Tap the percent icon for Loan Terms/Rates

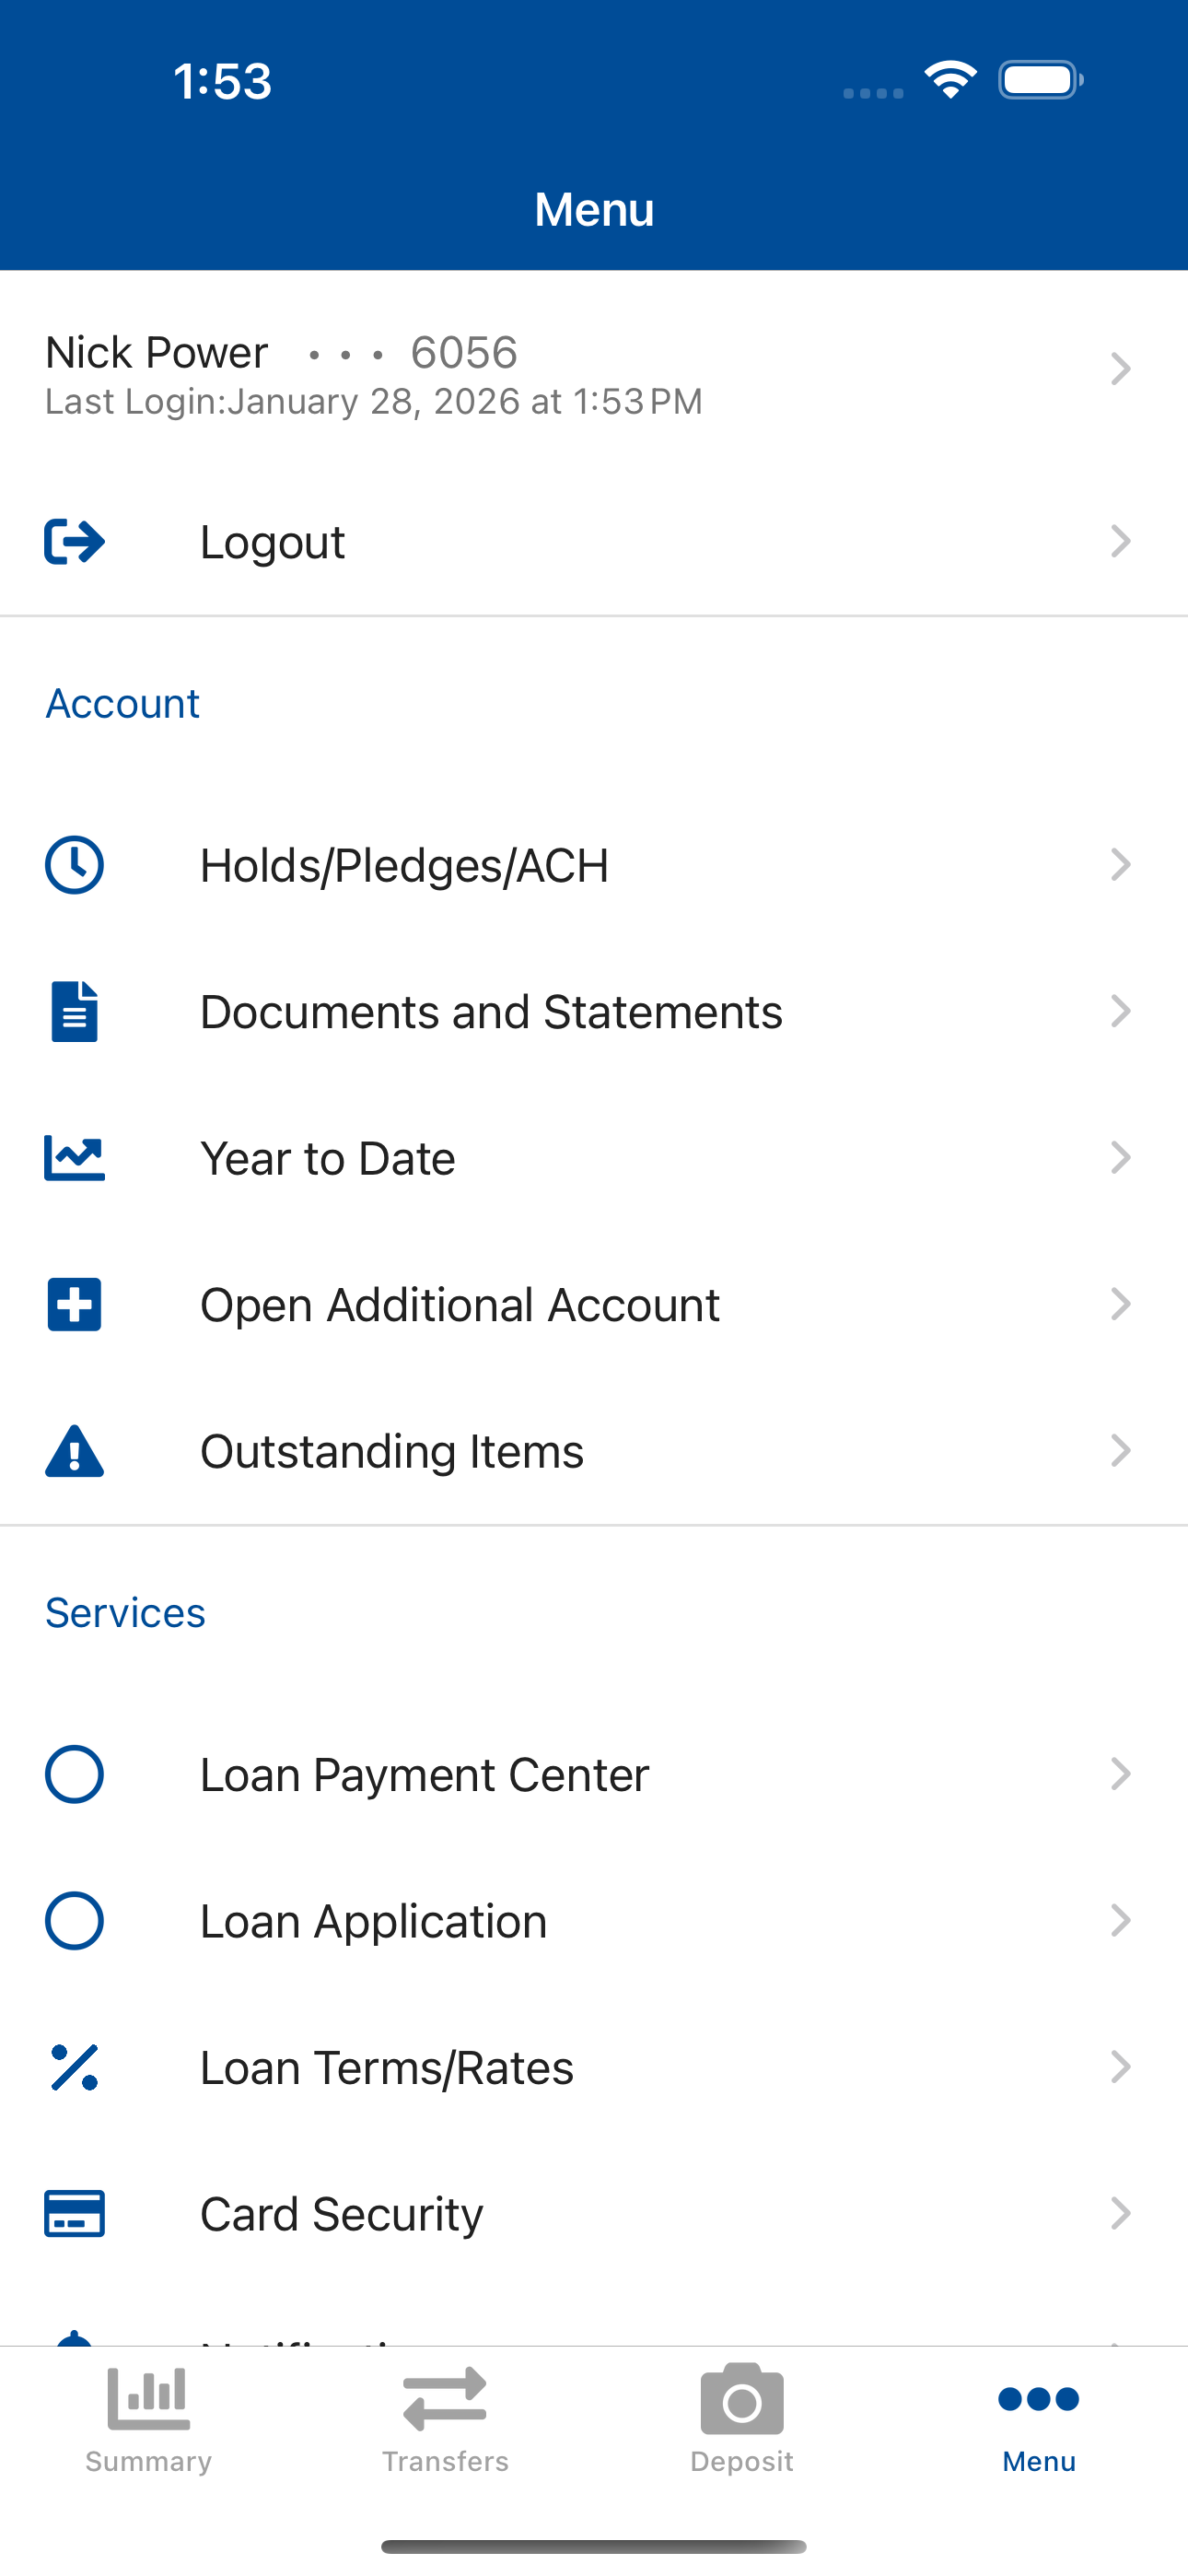pos(74,2067)
